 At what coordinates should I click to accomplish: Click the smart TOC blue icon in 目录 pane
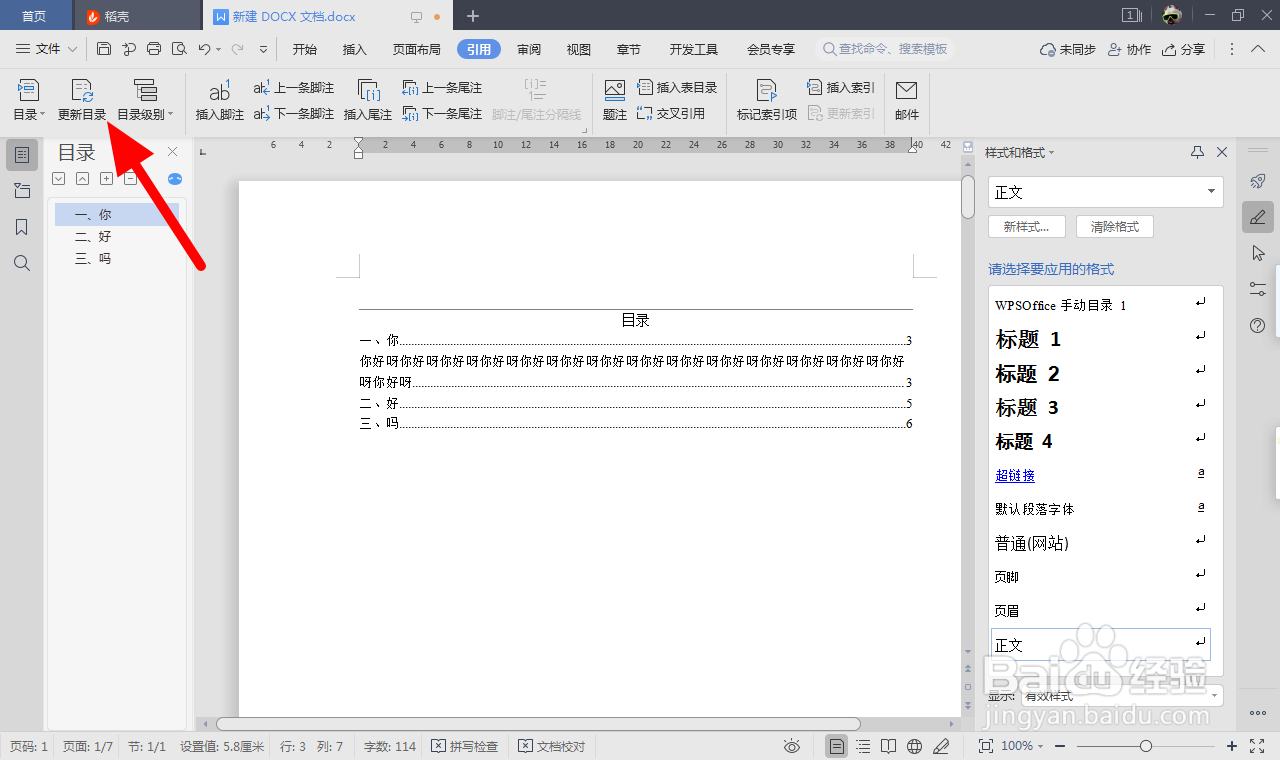[175, 179]
